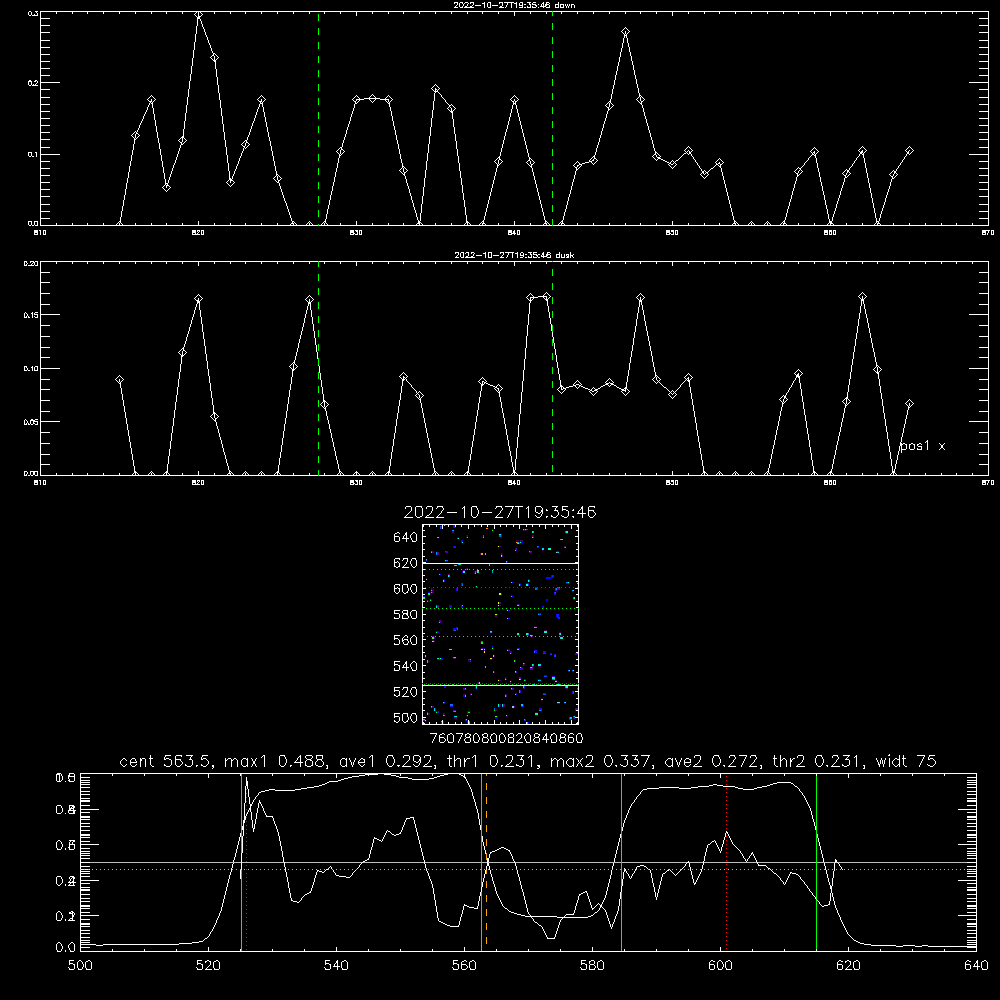Click the 540 label on the image panel y-axis

point(406,666)
